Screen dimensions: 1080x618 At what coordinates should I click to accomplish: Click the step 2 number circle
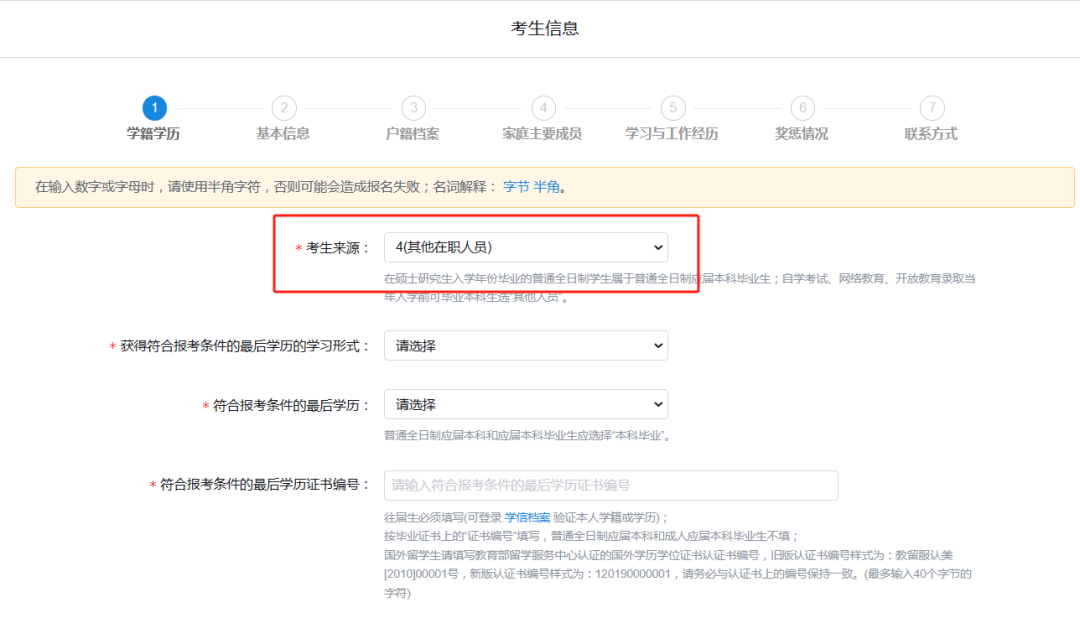pyautogui.click(x=283, y=108)
